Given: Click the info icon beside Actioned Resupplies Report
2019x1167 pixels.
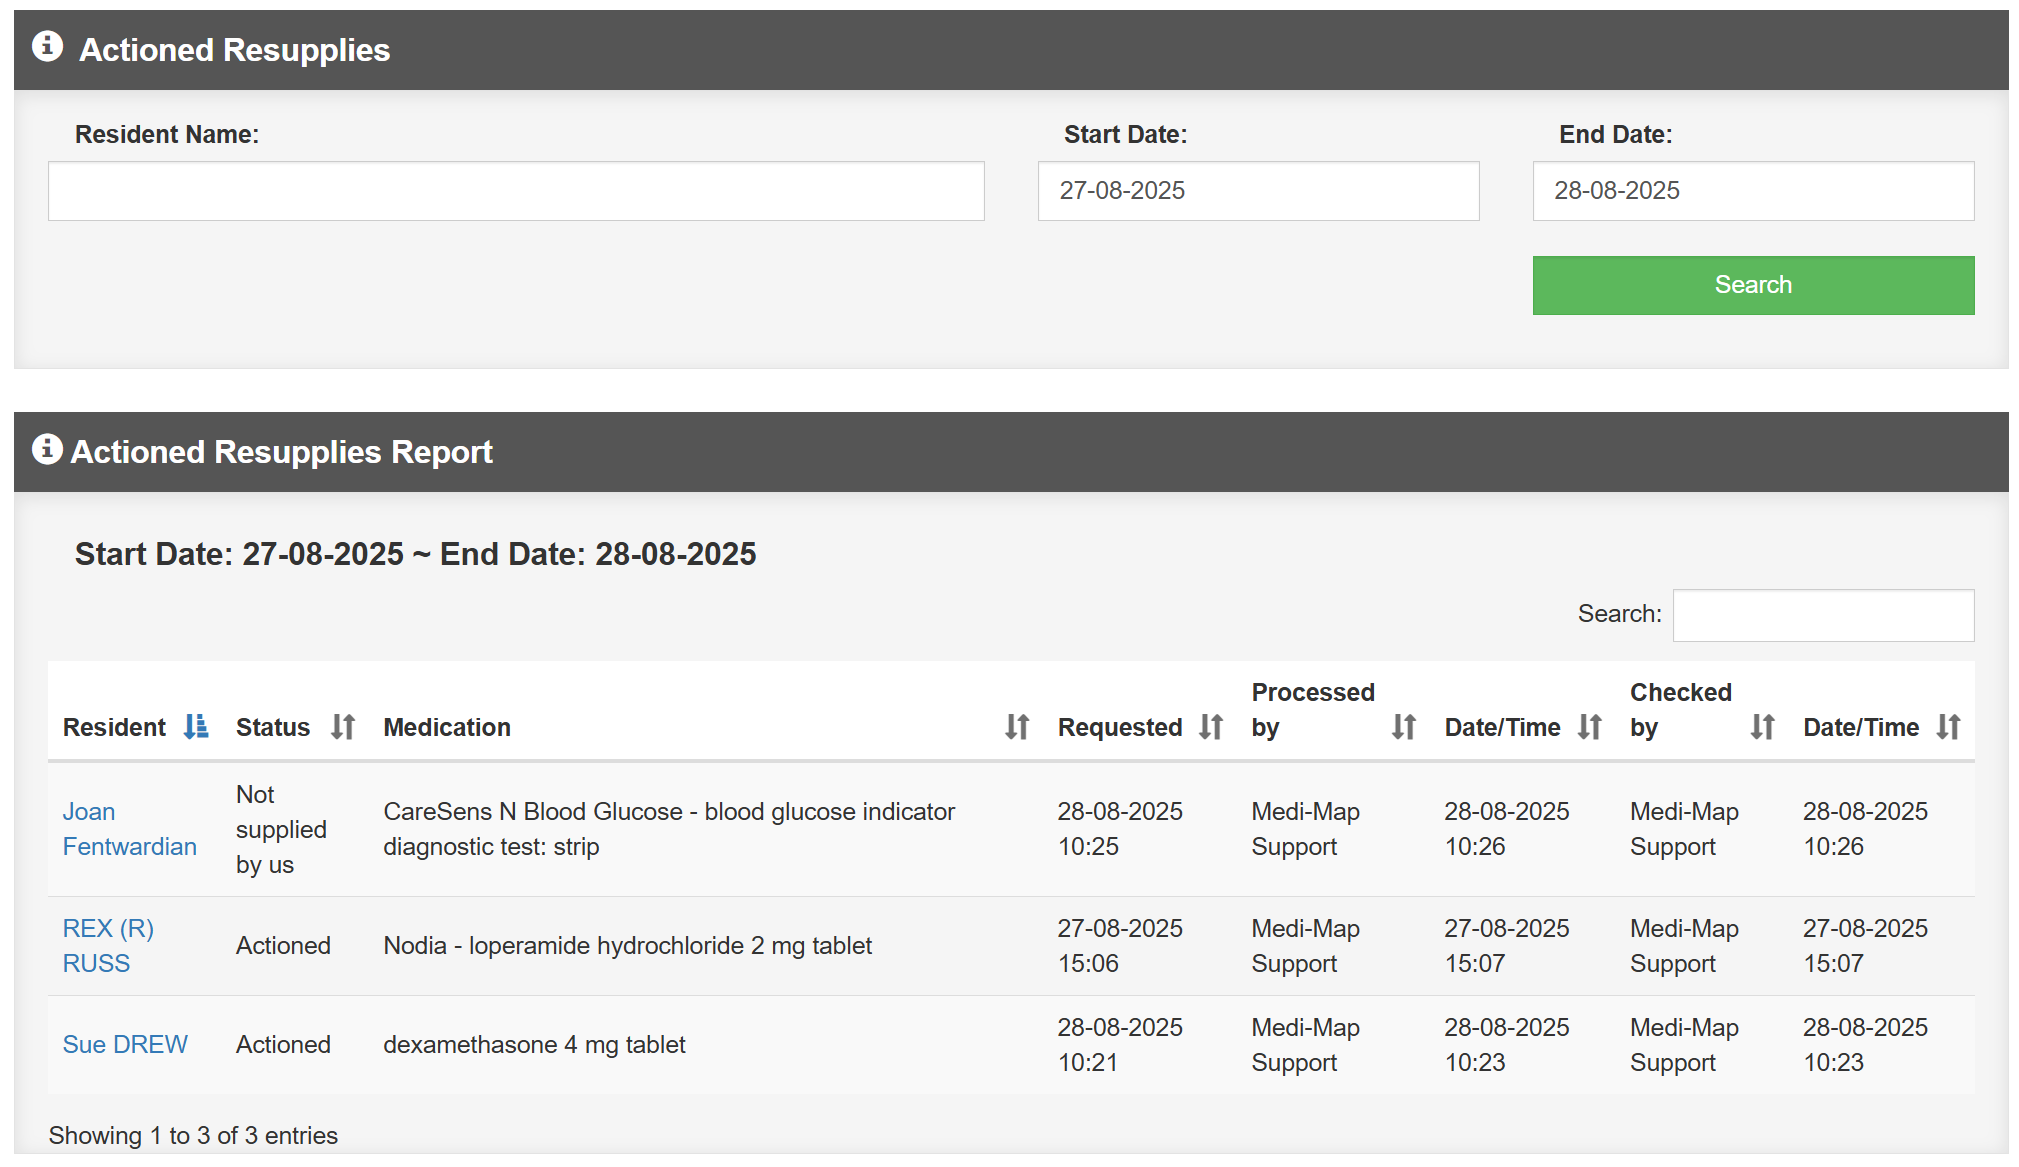Looking at the screenshot, I should coord(47,450).
